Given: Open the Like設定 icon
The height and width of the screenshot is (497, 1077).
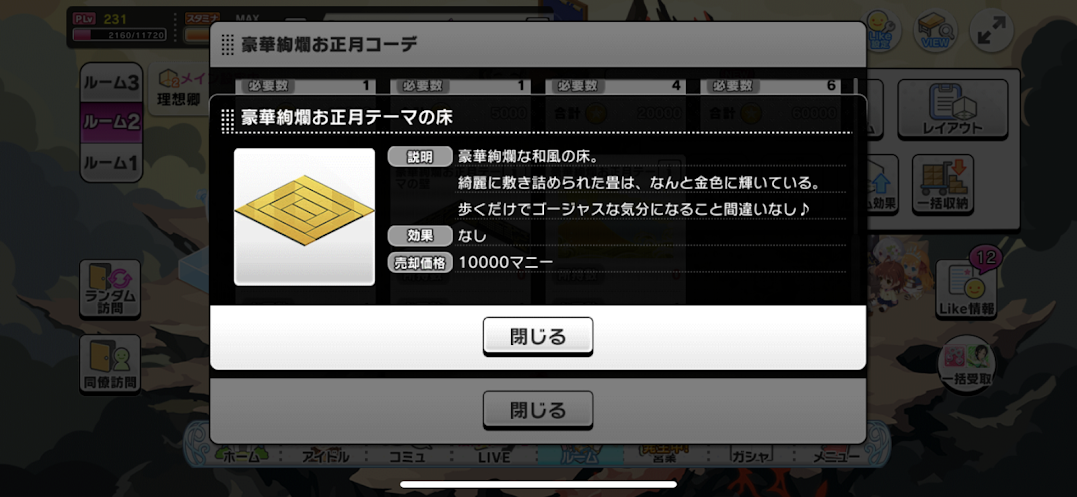Looking at the screenshot, I should point(881,31).
